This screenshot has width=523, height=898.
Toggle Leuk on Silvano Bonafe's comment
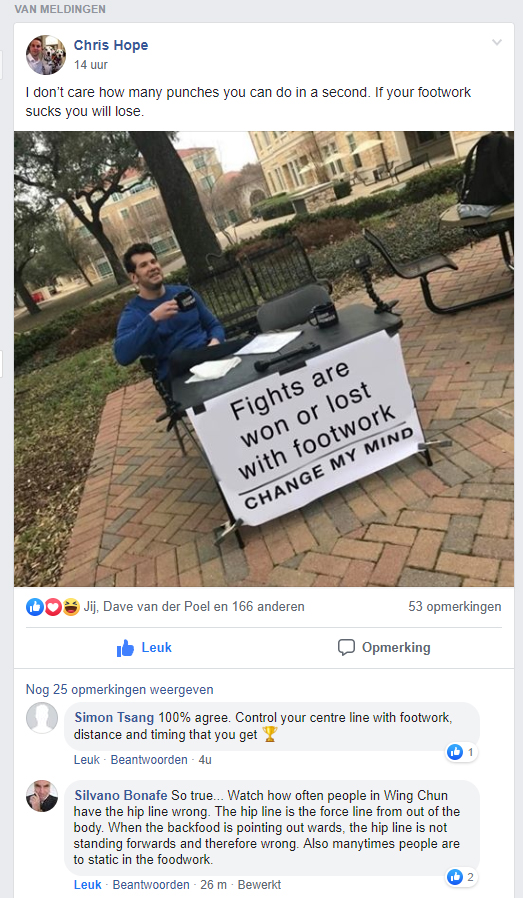(88, 885)
